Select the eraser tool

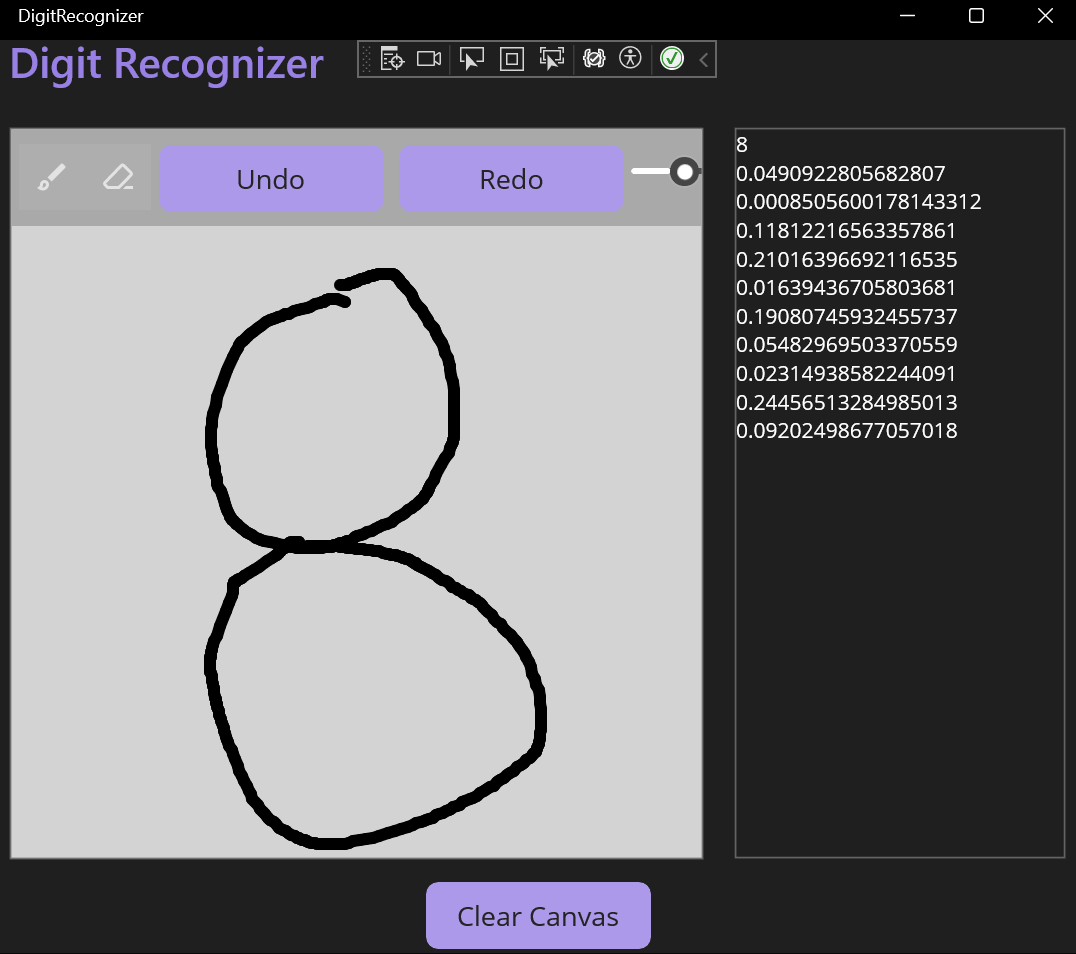pos(118,177)
